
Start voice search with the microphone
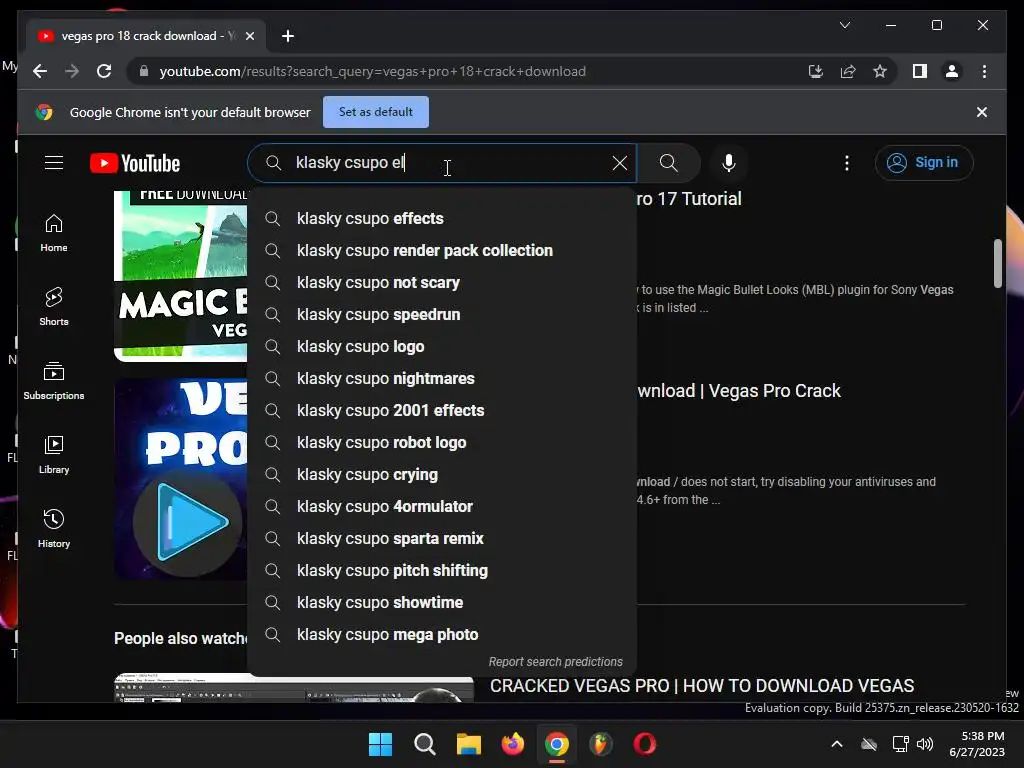(x=729, y=163)
